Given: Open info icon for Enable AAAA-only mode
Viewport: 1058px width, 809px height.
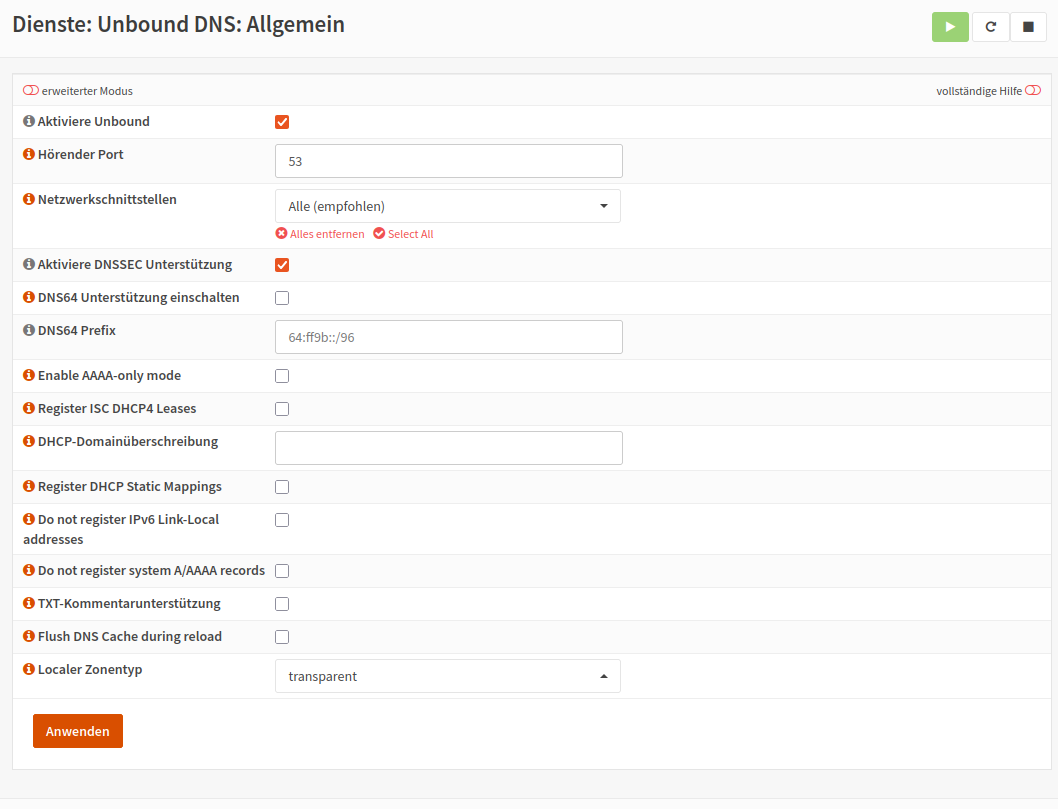Looking at the screenshot, I should [x=29, y=375].
